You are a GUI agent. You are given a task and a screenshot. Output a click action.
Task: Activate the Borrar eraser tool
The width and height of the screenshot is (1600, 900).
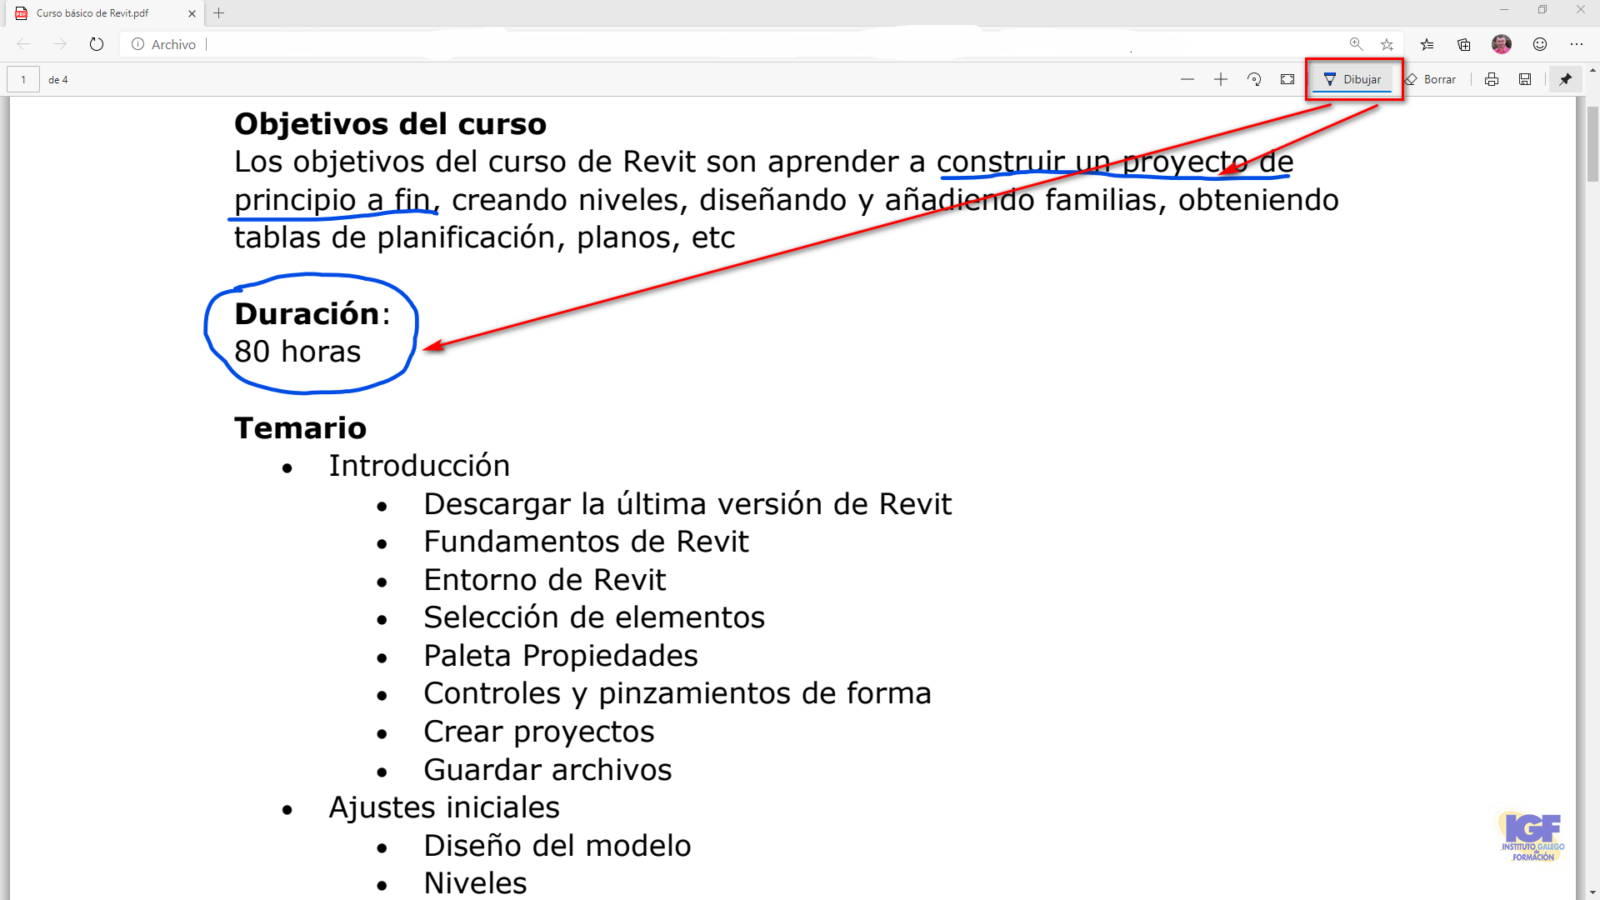1430,79
